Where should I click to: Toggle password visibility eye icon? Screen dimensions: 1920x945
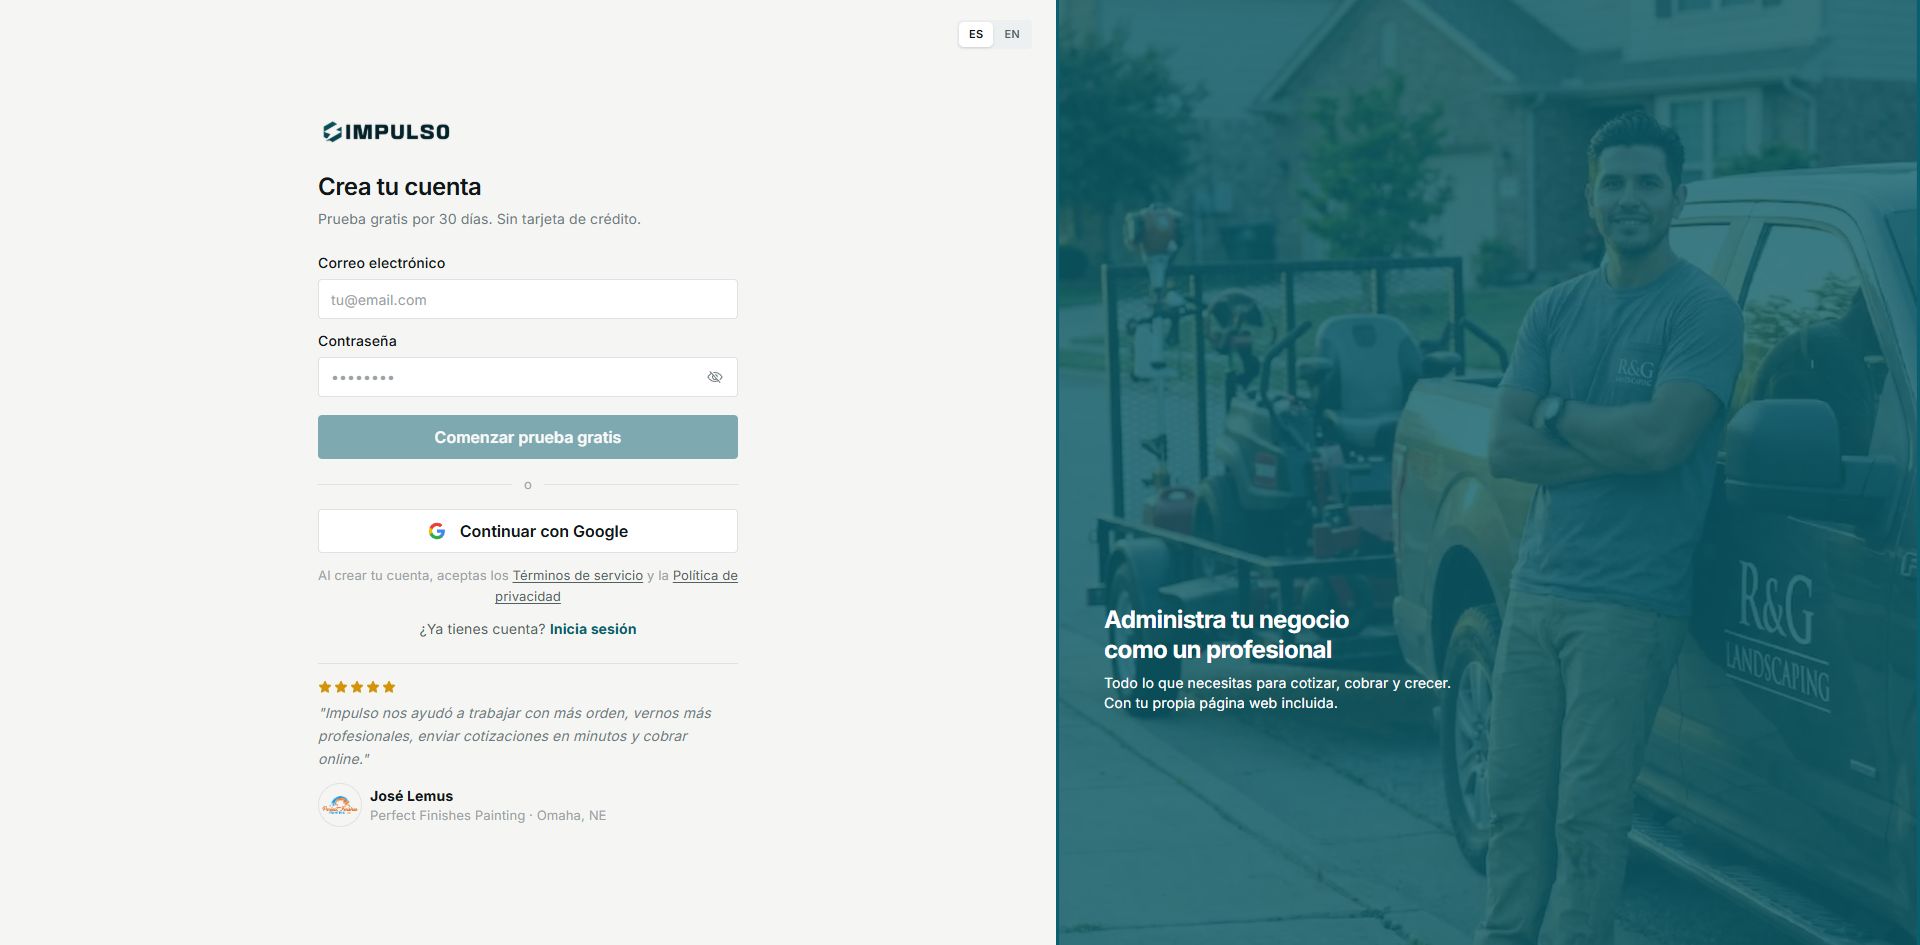pos(714,377)
